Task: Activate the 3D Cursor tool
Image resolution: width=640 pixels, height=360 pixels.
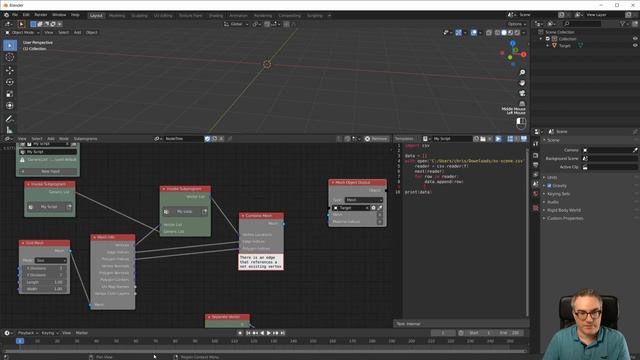Action: pyautogui.click(x=10, y=58)
